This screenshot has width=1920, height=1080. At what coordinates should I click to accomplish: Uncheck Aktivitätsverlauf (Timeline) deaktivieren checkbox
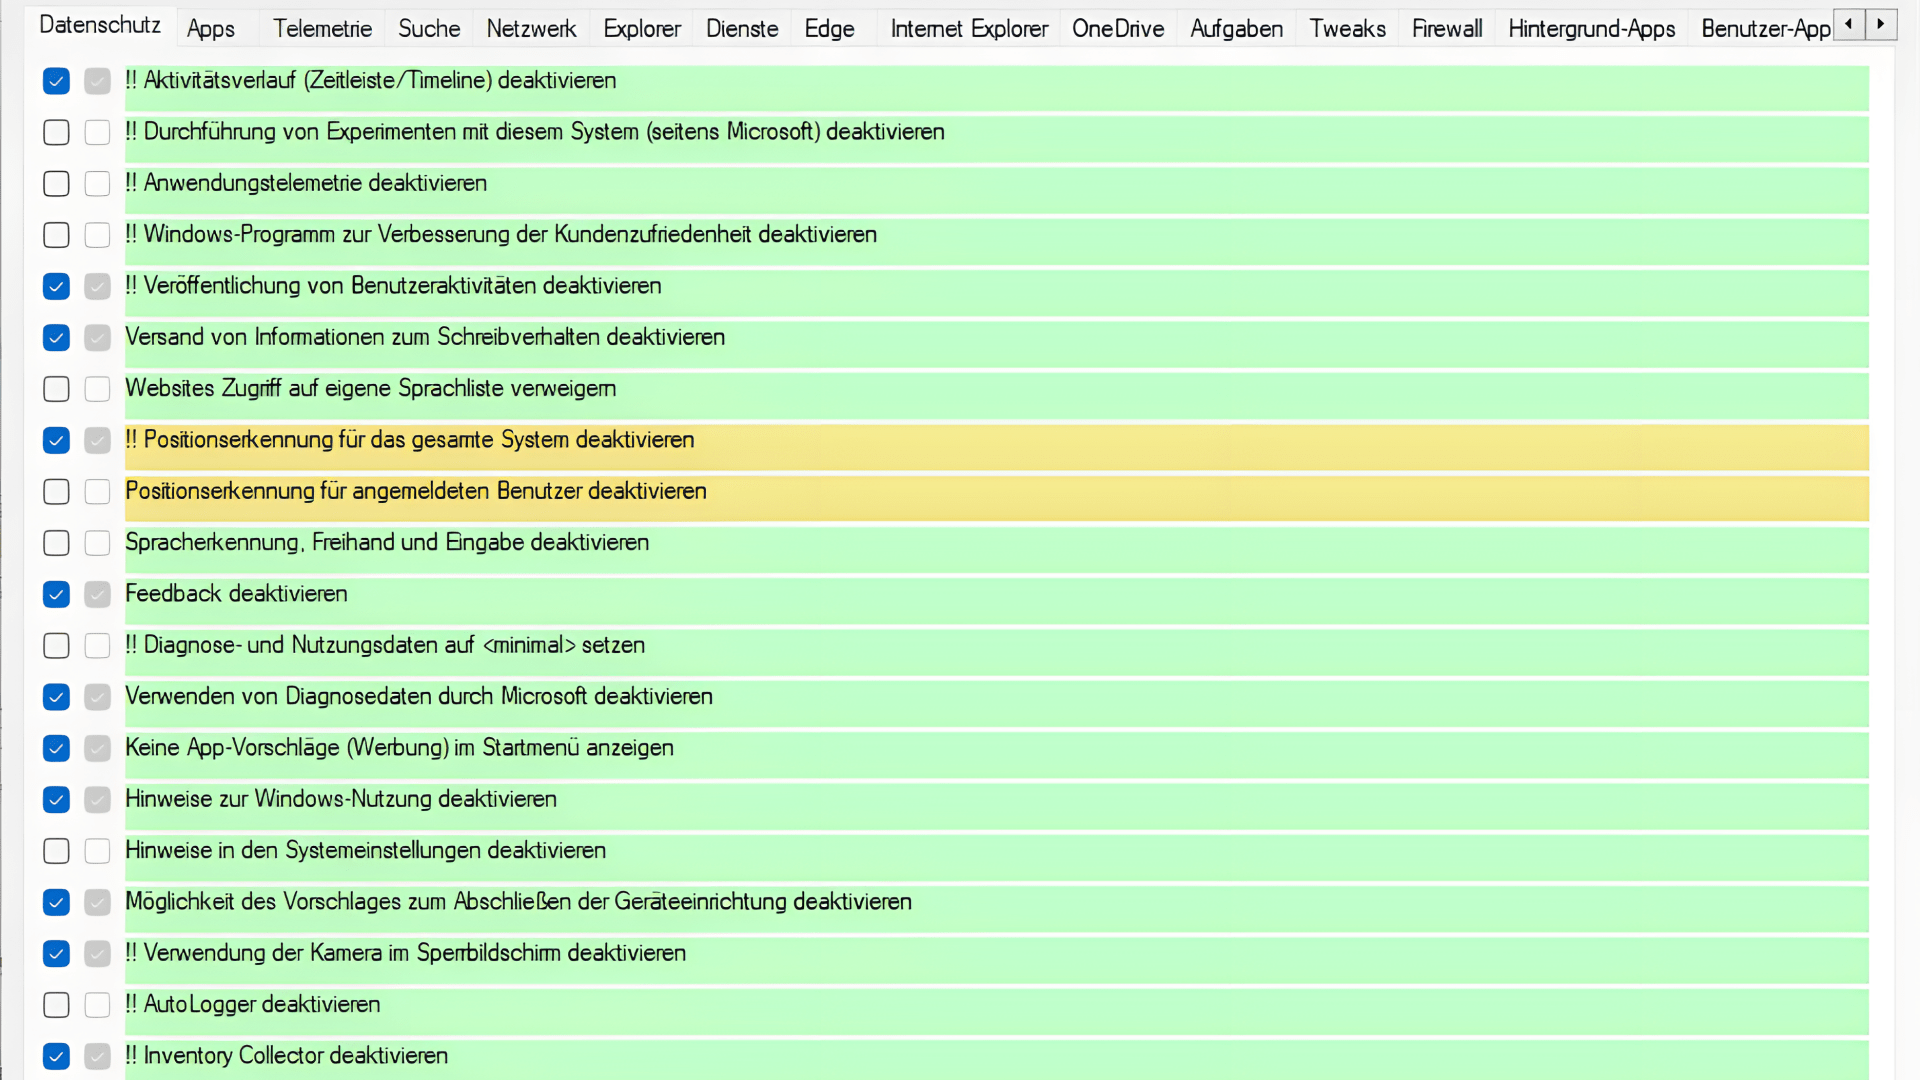[x=56, y=81]
